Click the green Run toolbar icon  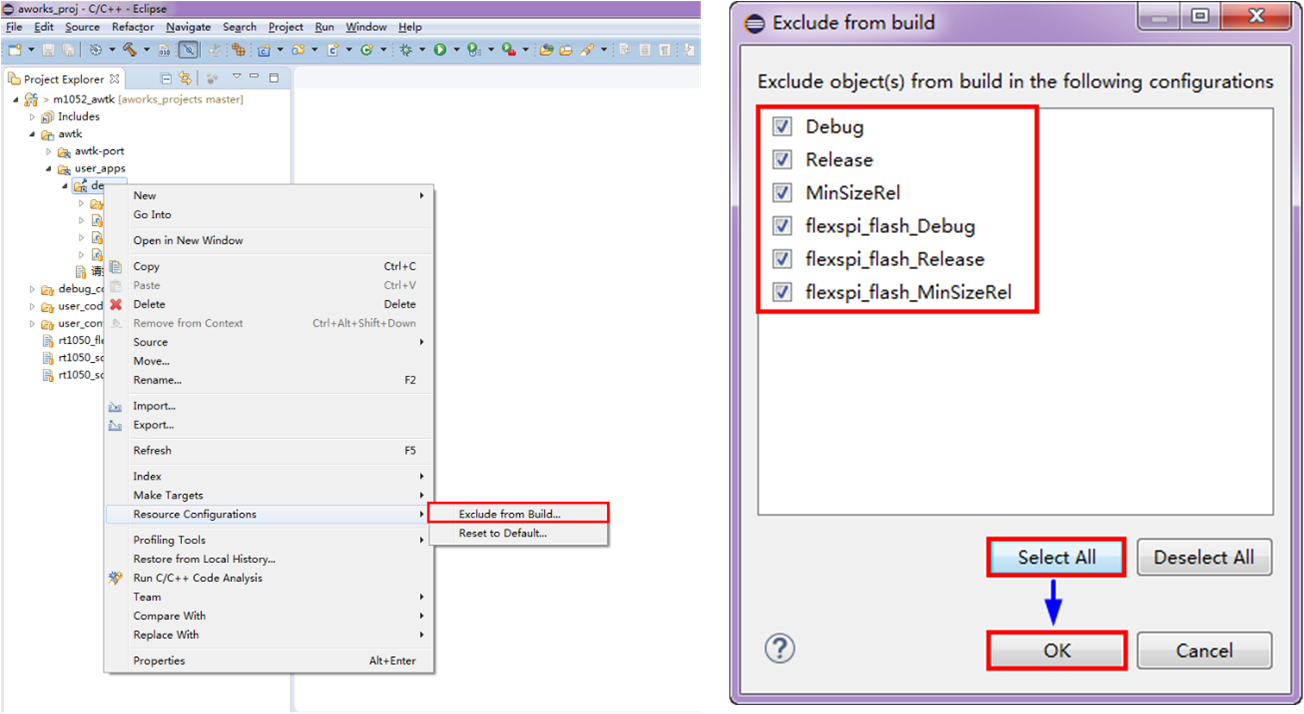439,49
